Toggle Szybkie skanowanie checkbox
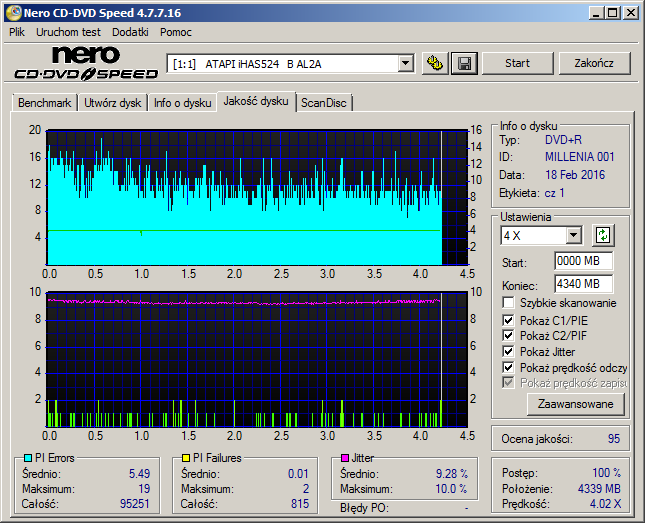The width and height of the screenshot is (645, 523). 508,303
